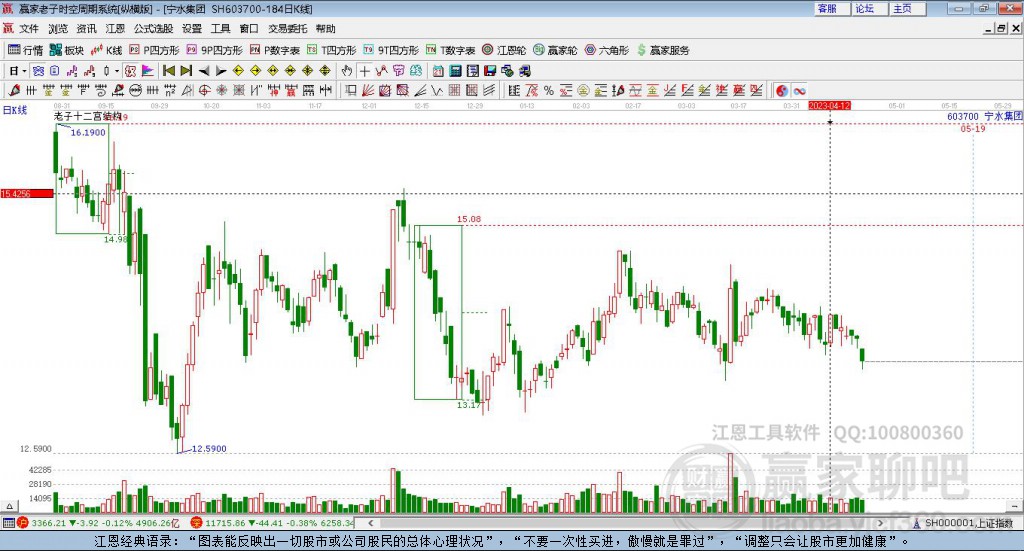
Task: Jump to first bar with green skip-left arrow
Action: pyautogui.click(x=168, y=71)
